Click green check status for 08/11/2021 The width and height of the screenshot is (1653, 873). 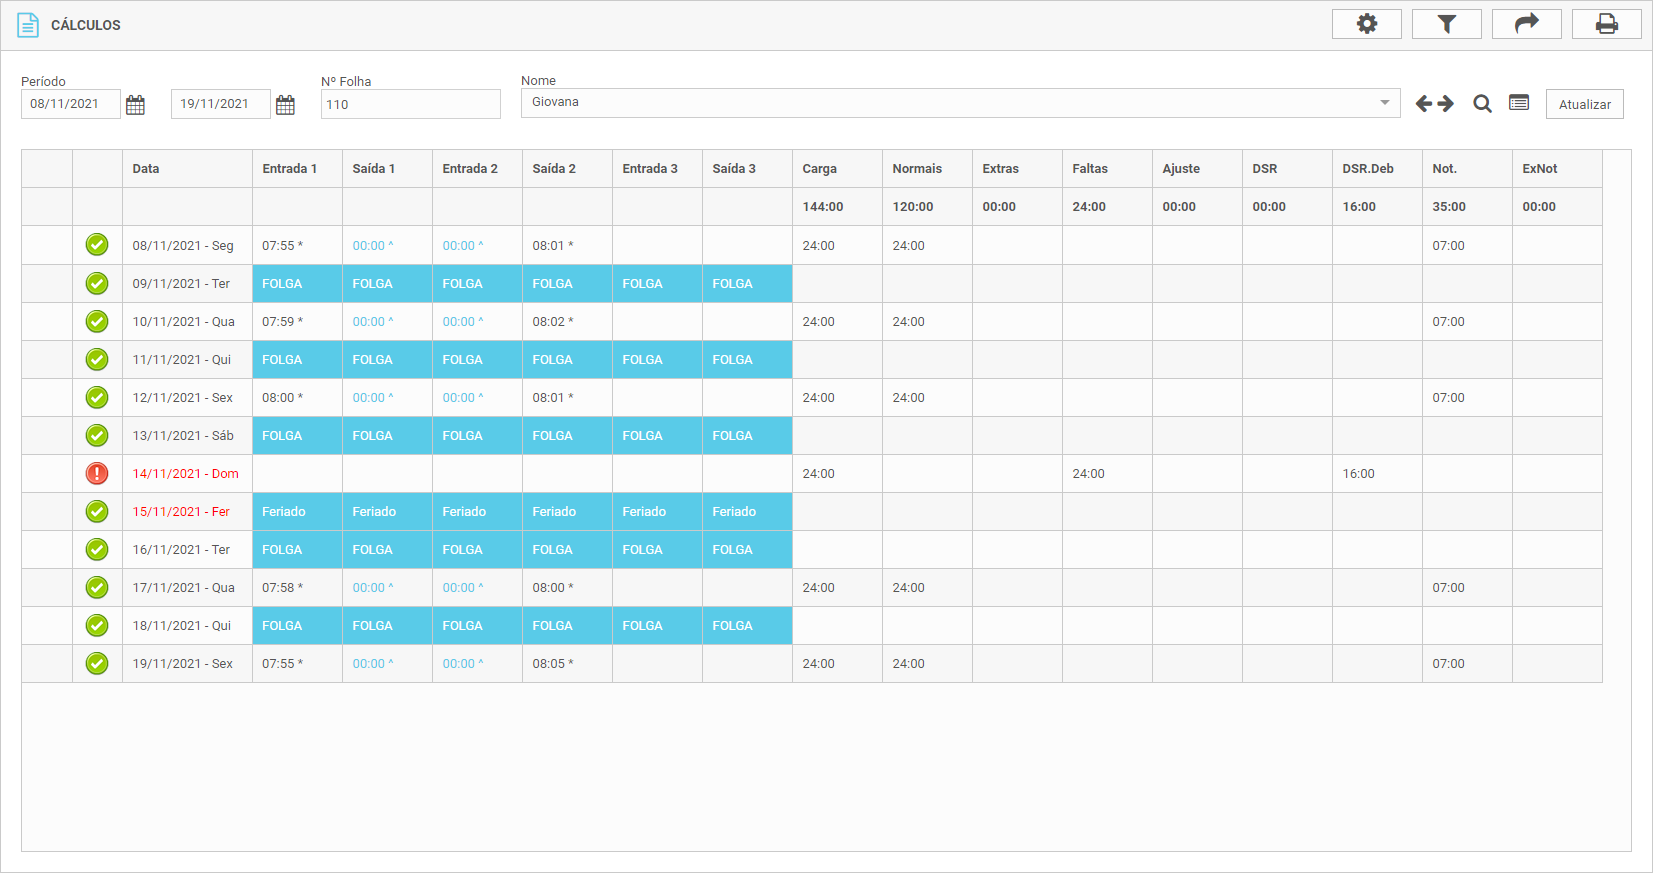point(97,245)
